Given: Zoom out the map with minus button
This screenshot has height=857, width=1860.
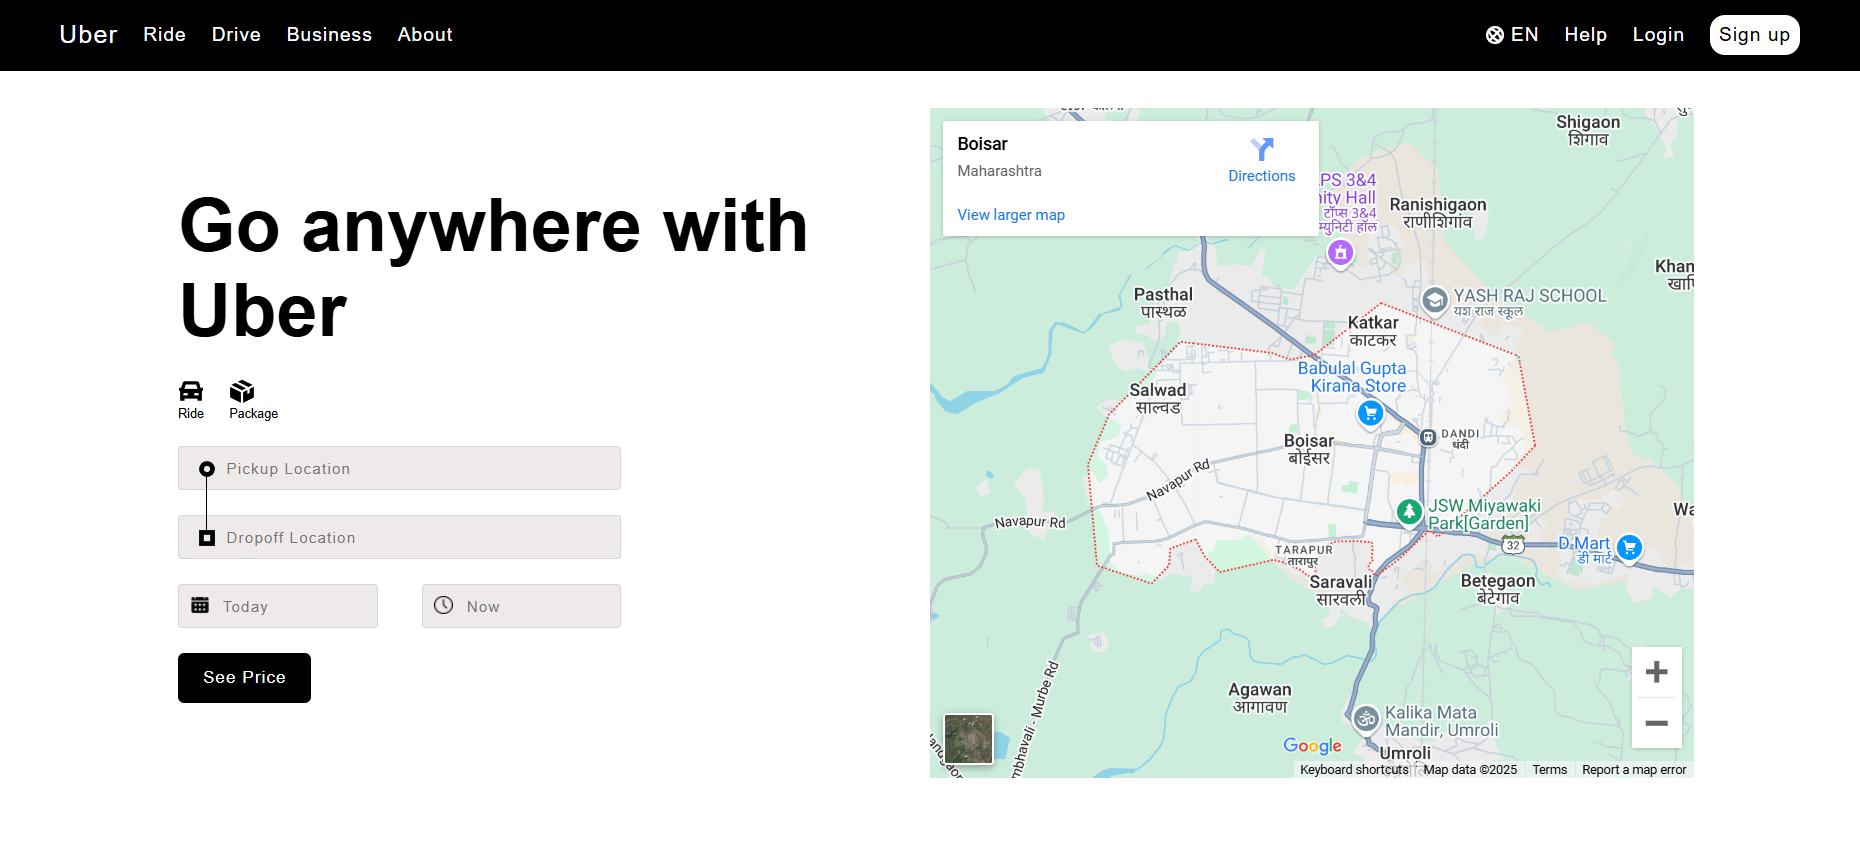Looking at the screenshot, I should pos(1656,723).
